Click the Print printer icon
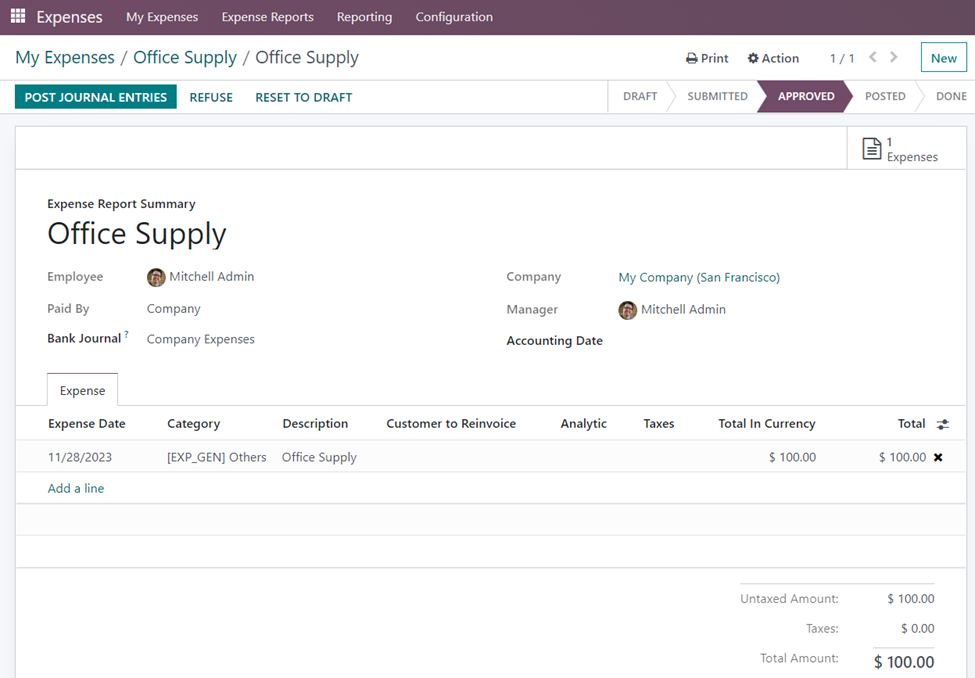The width and height of the screenshot is (975, 678). [691, 59]
